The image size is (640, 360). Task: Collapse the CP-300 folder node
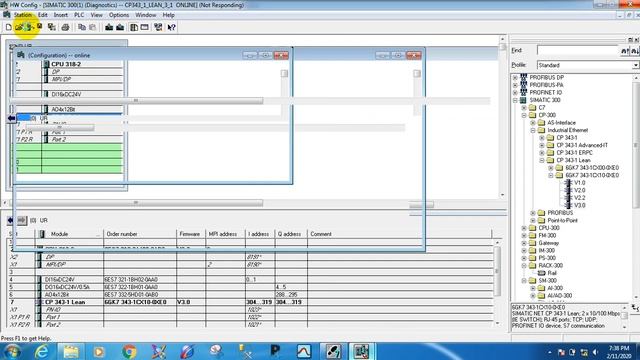(x=524, y=115)
